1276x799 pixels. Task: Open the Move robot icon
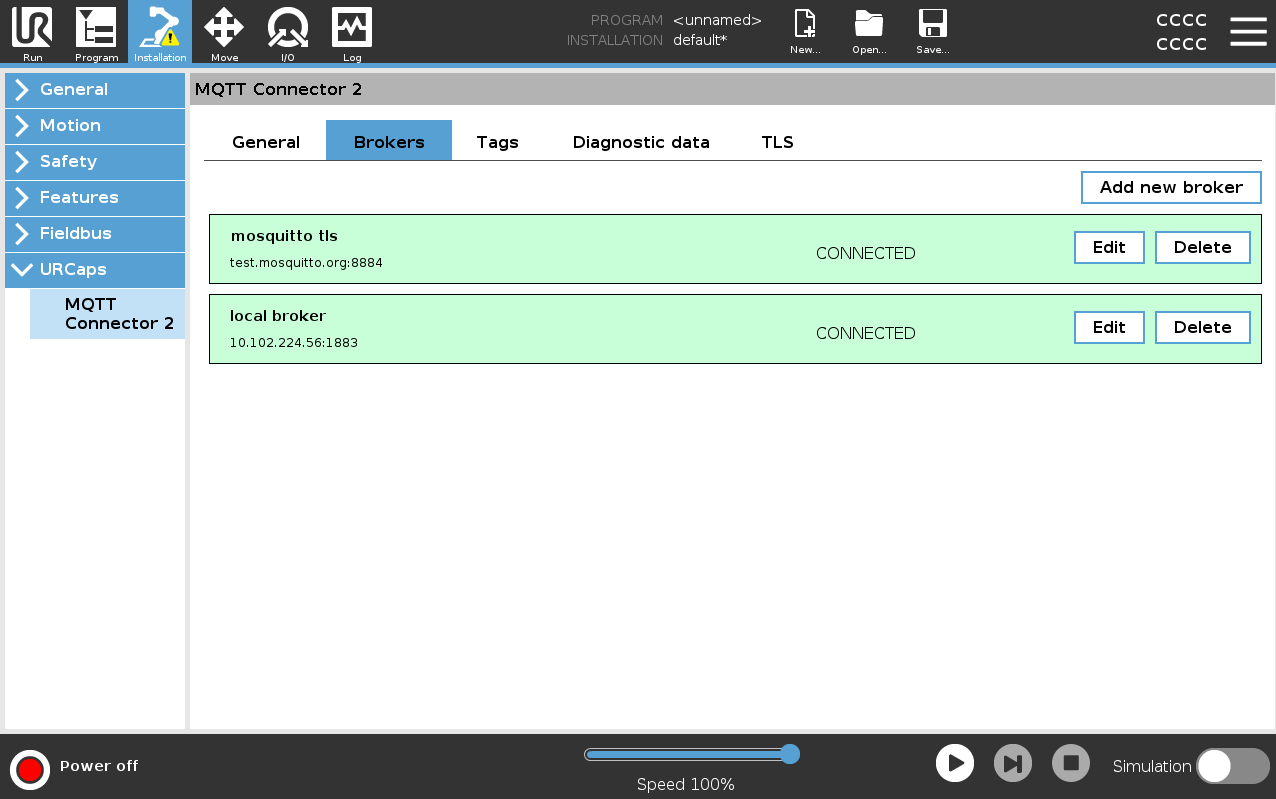224,30
